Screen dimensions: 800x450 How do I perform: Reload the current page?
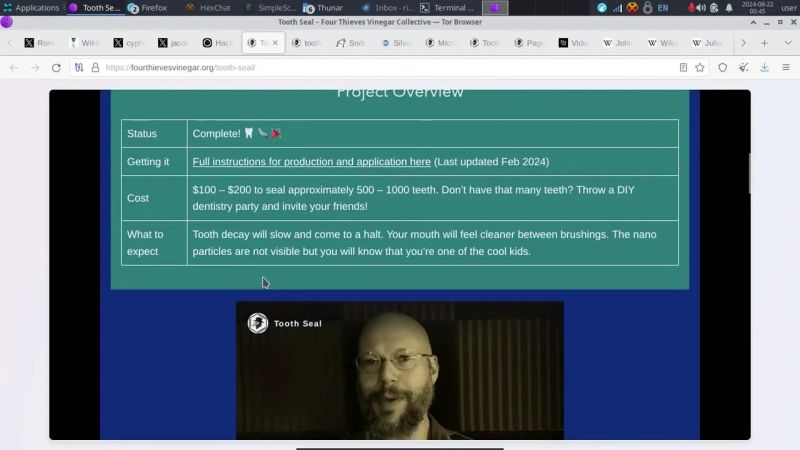tap(56, 67)
